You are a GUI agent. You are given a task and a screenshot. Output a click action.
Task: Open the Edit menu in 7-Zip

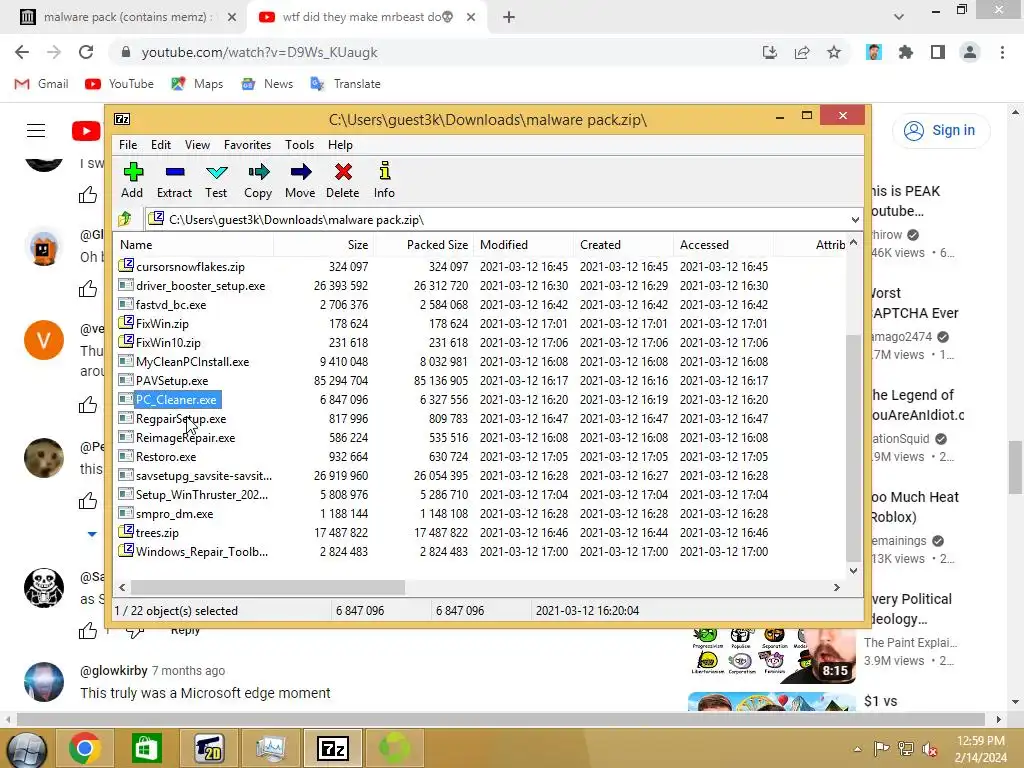[x=161, y=145]
